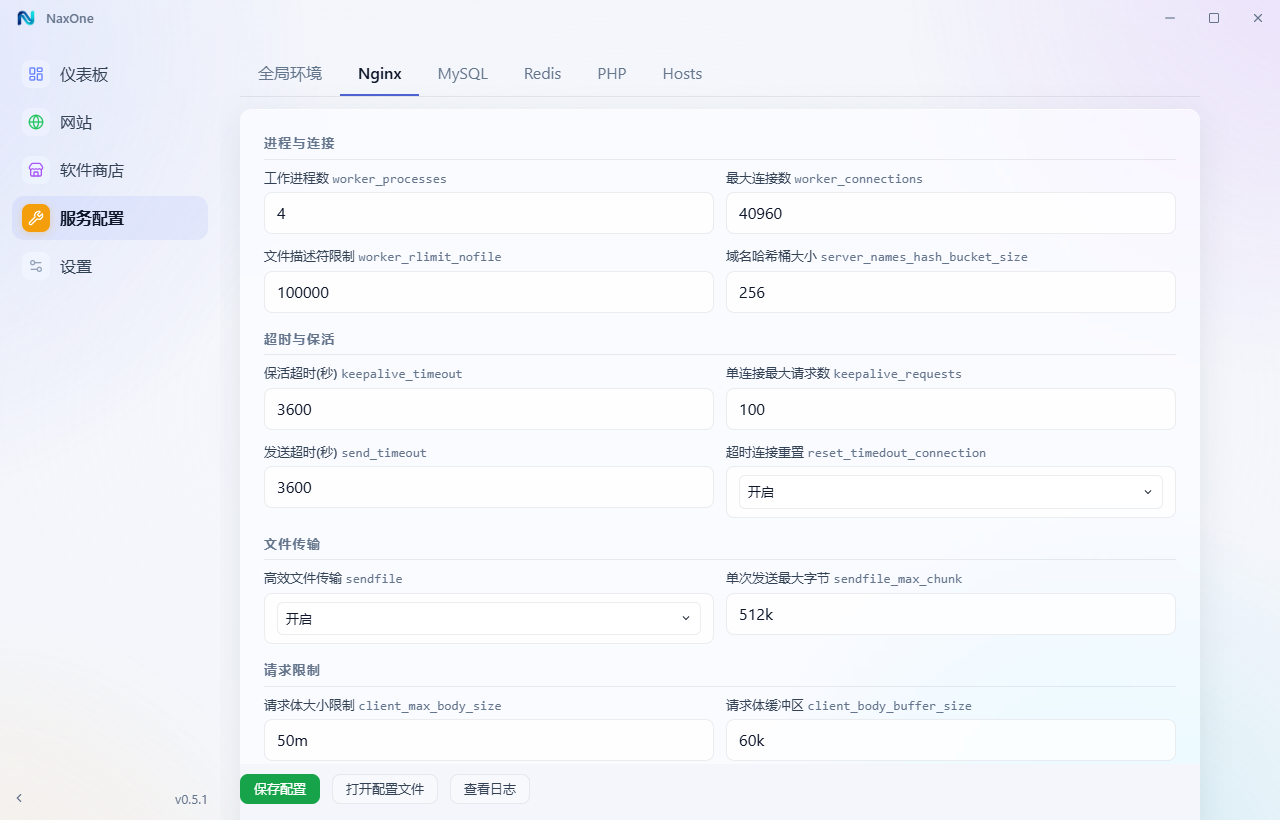Click client_body_buffer_size field showing 60k
1280x820 pixels.
click(x=950, y=740)
